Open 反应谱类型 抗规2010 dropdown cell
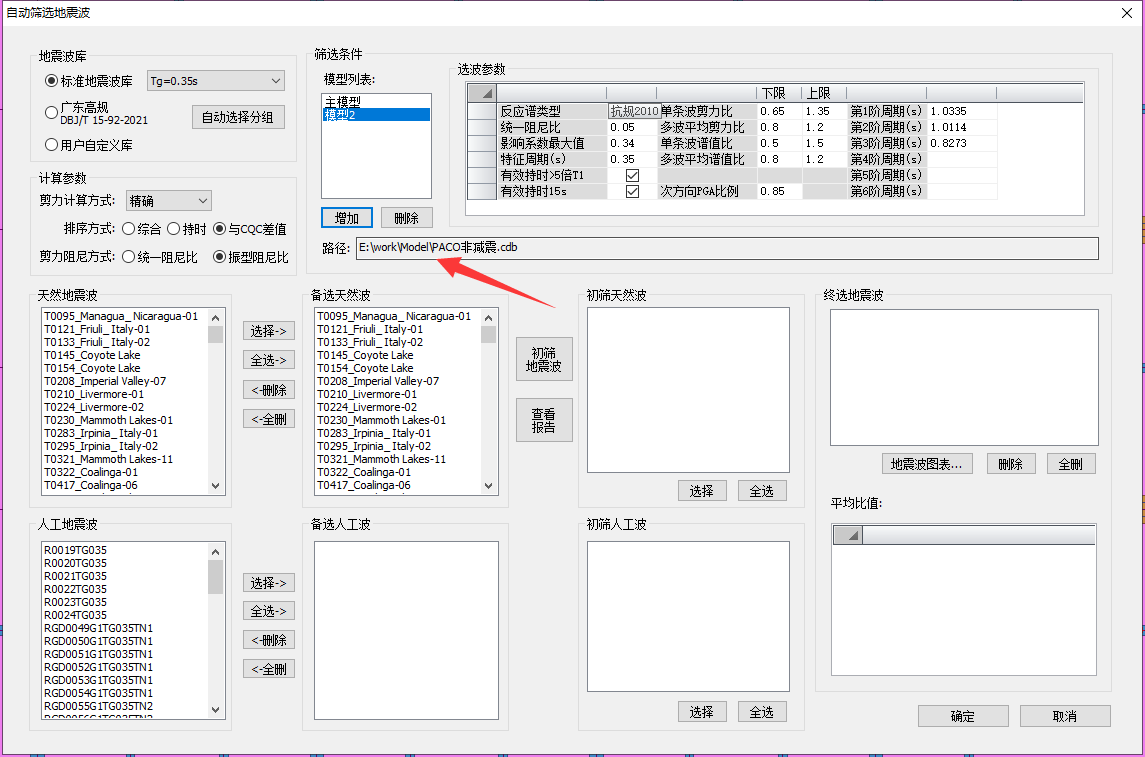The width and height of the screenshot is (1145, 757). point(634,111)
